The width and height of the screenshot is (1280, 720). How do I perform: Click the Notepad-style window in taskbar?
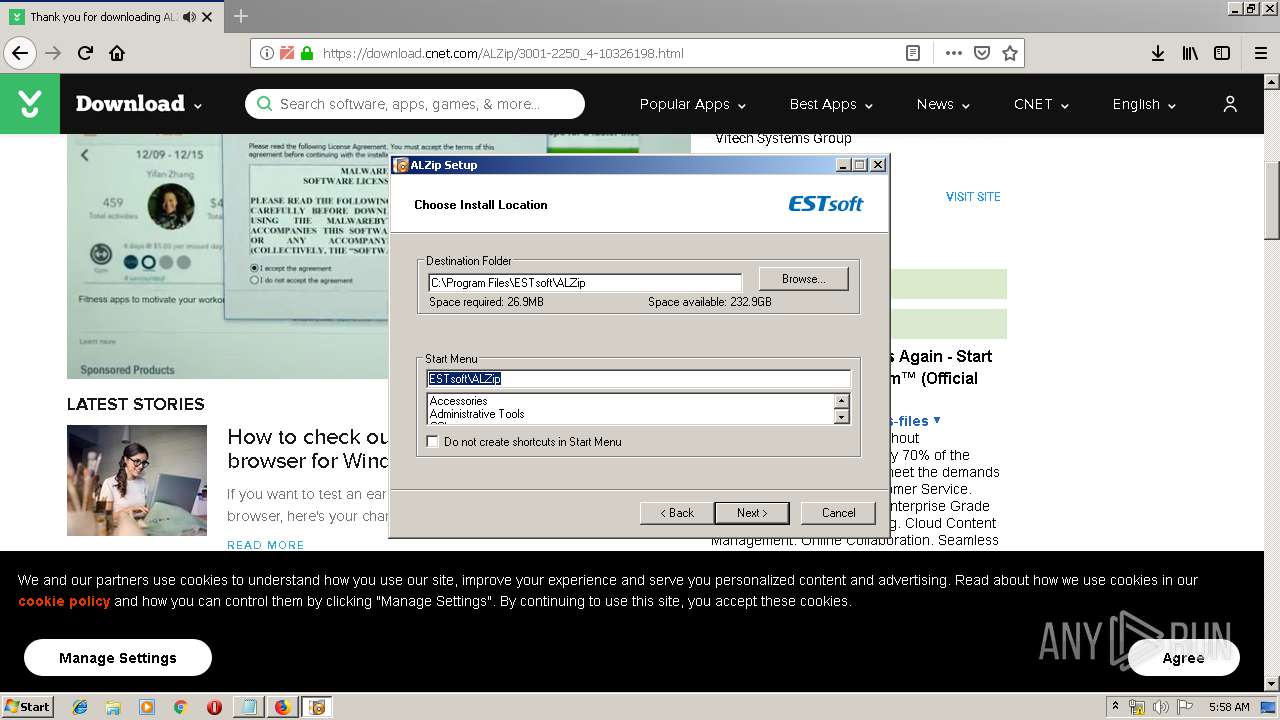[x=247, y=707]
